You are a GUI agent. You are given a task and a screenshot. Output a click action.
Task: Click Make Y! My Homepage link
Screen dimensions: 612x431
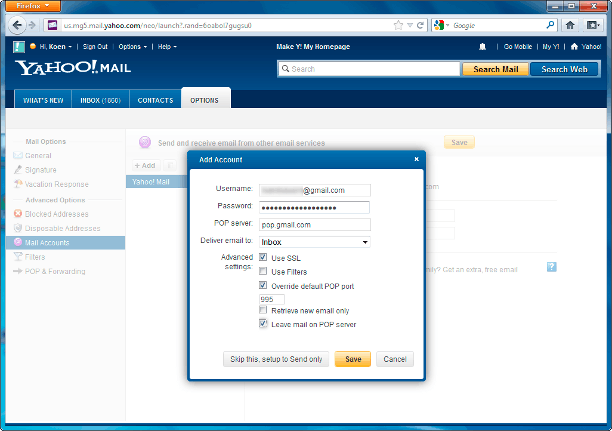pyautogui.click(x=313, y=47)
